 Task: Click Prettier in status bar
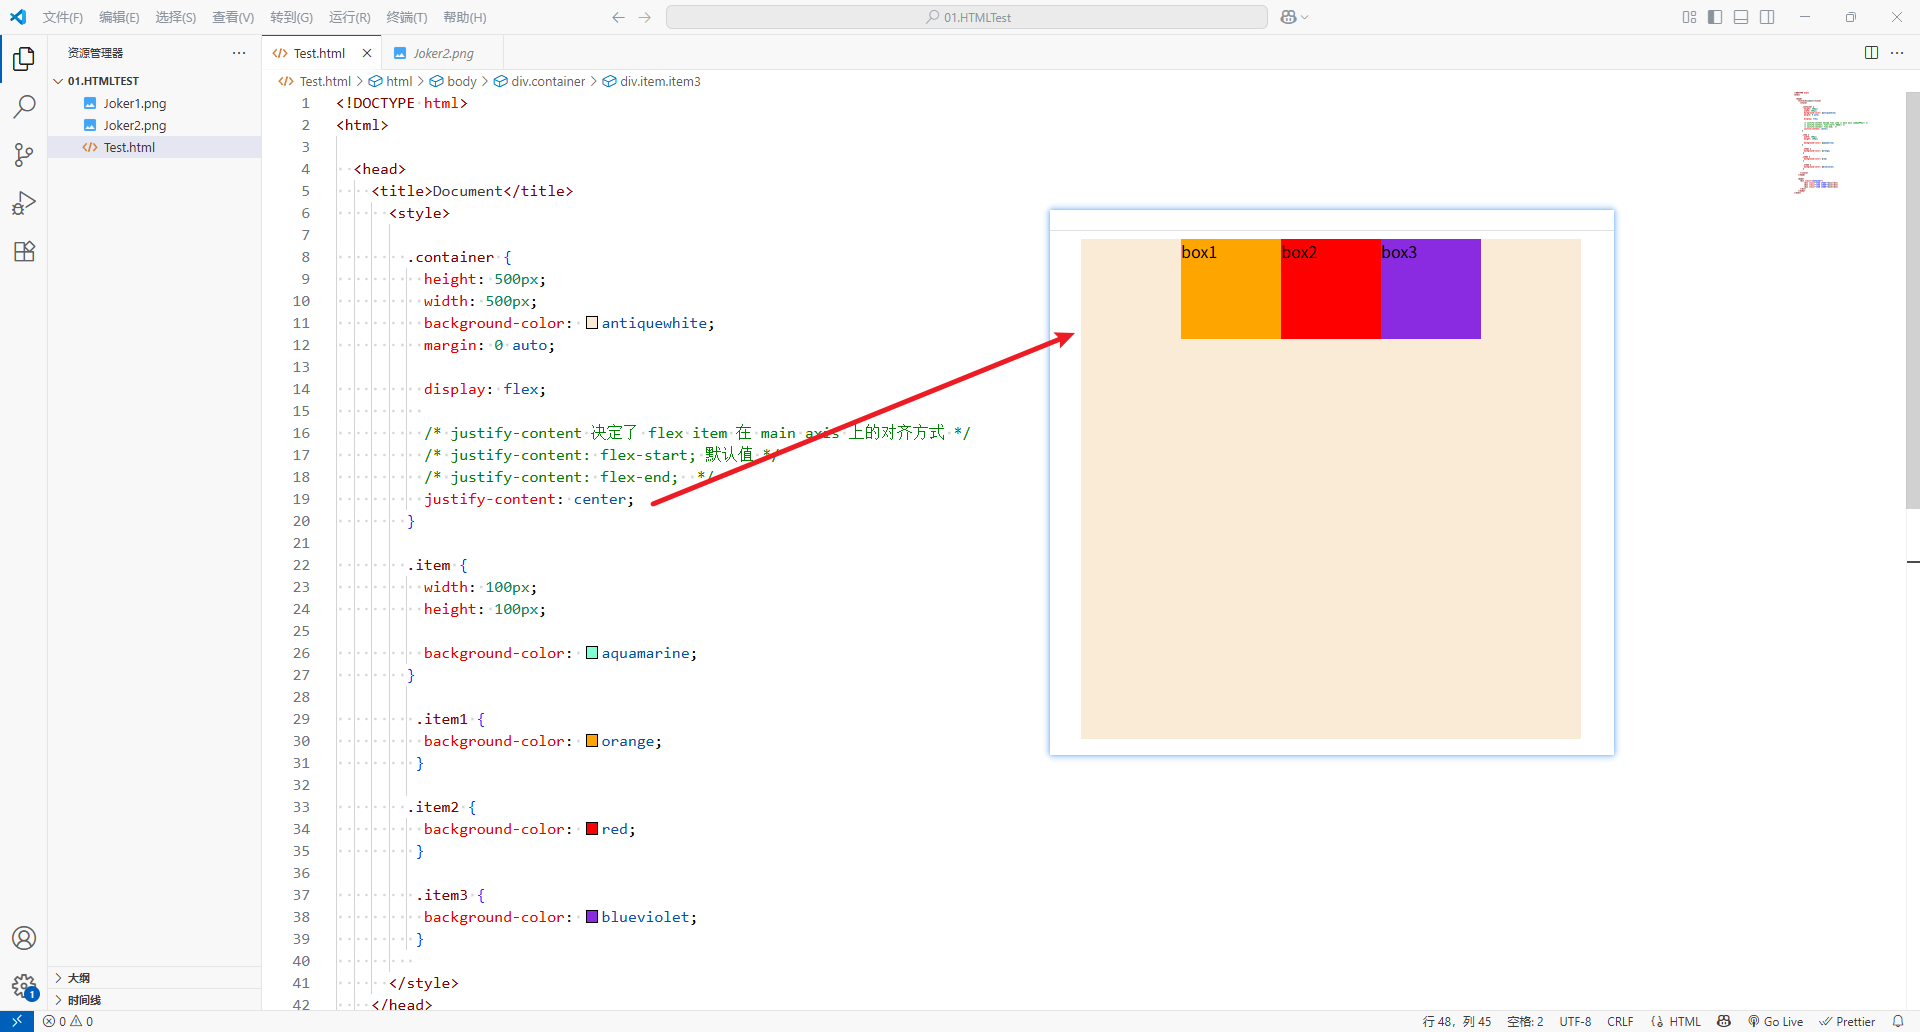[1847, 1021]
